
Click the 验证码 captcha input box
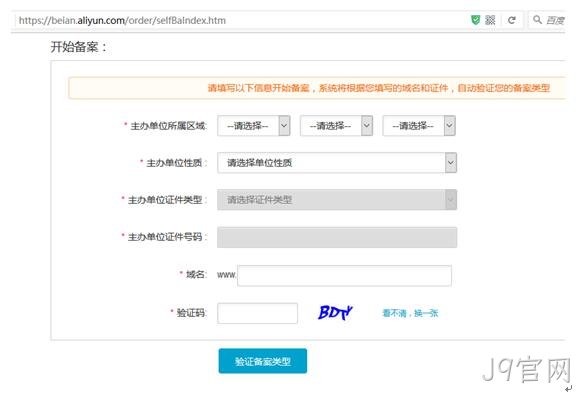(x=257, y=313)
